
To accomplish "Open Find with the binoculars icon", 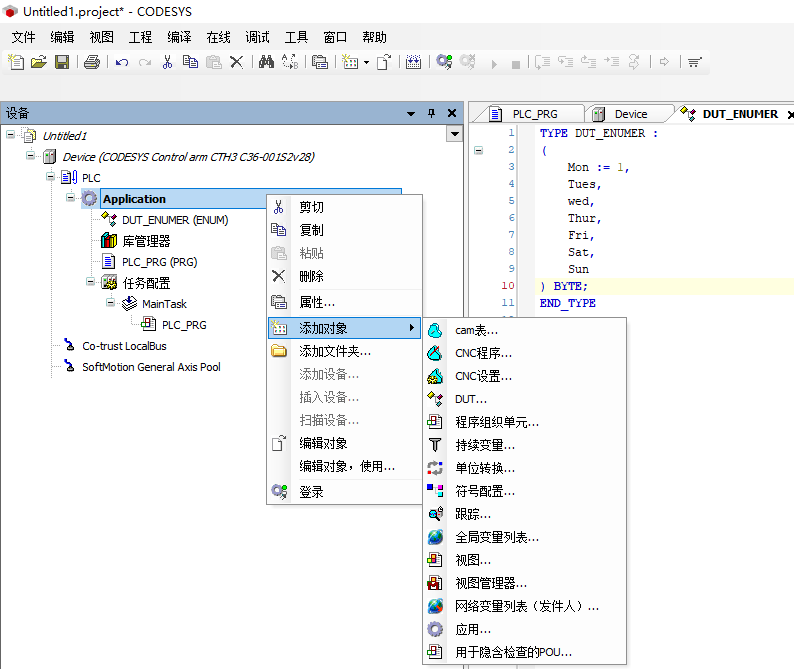I will (266, 62).
